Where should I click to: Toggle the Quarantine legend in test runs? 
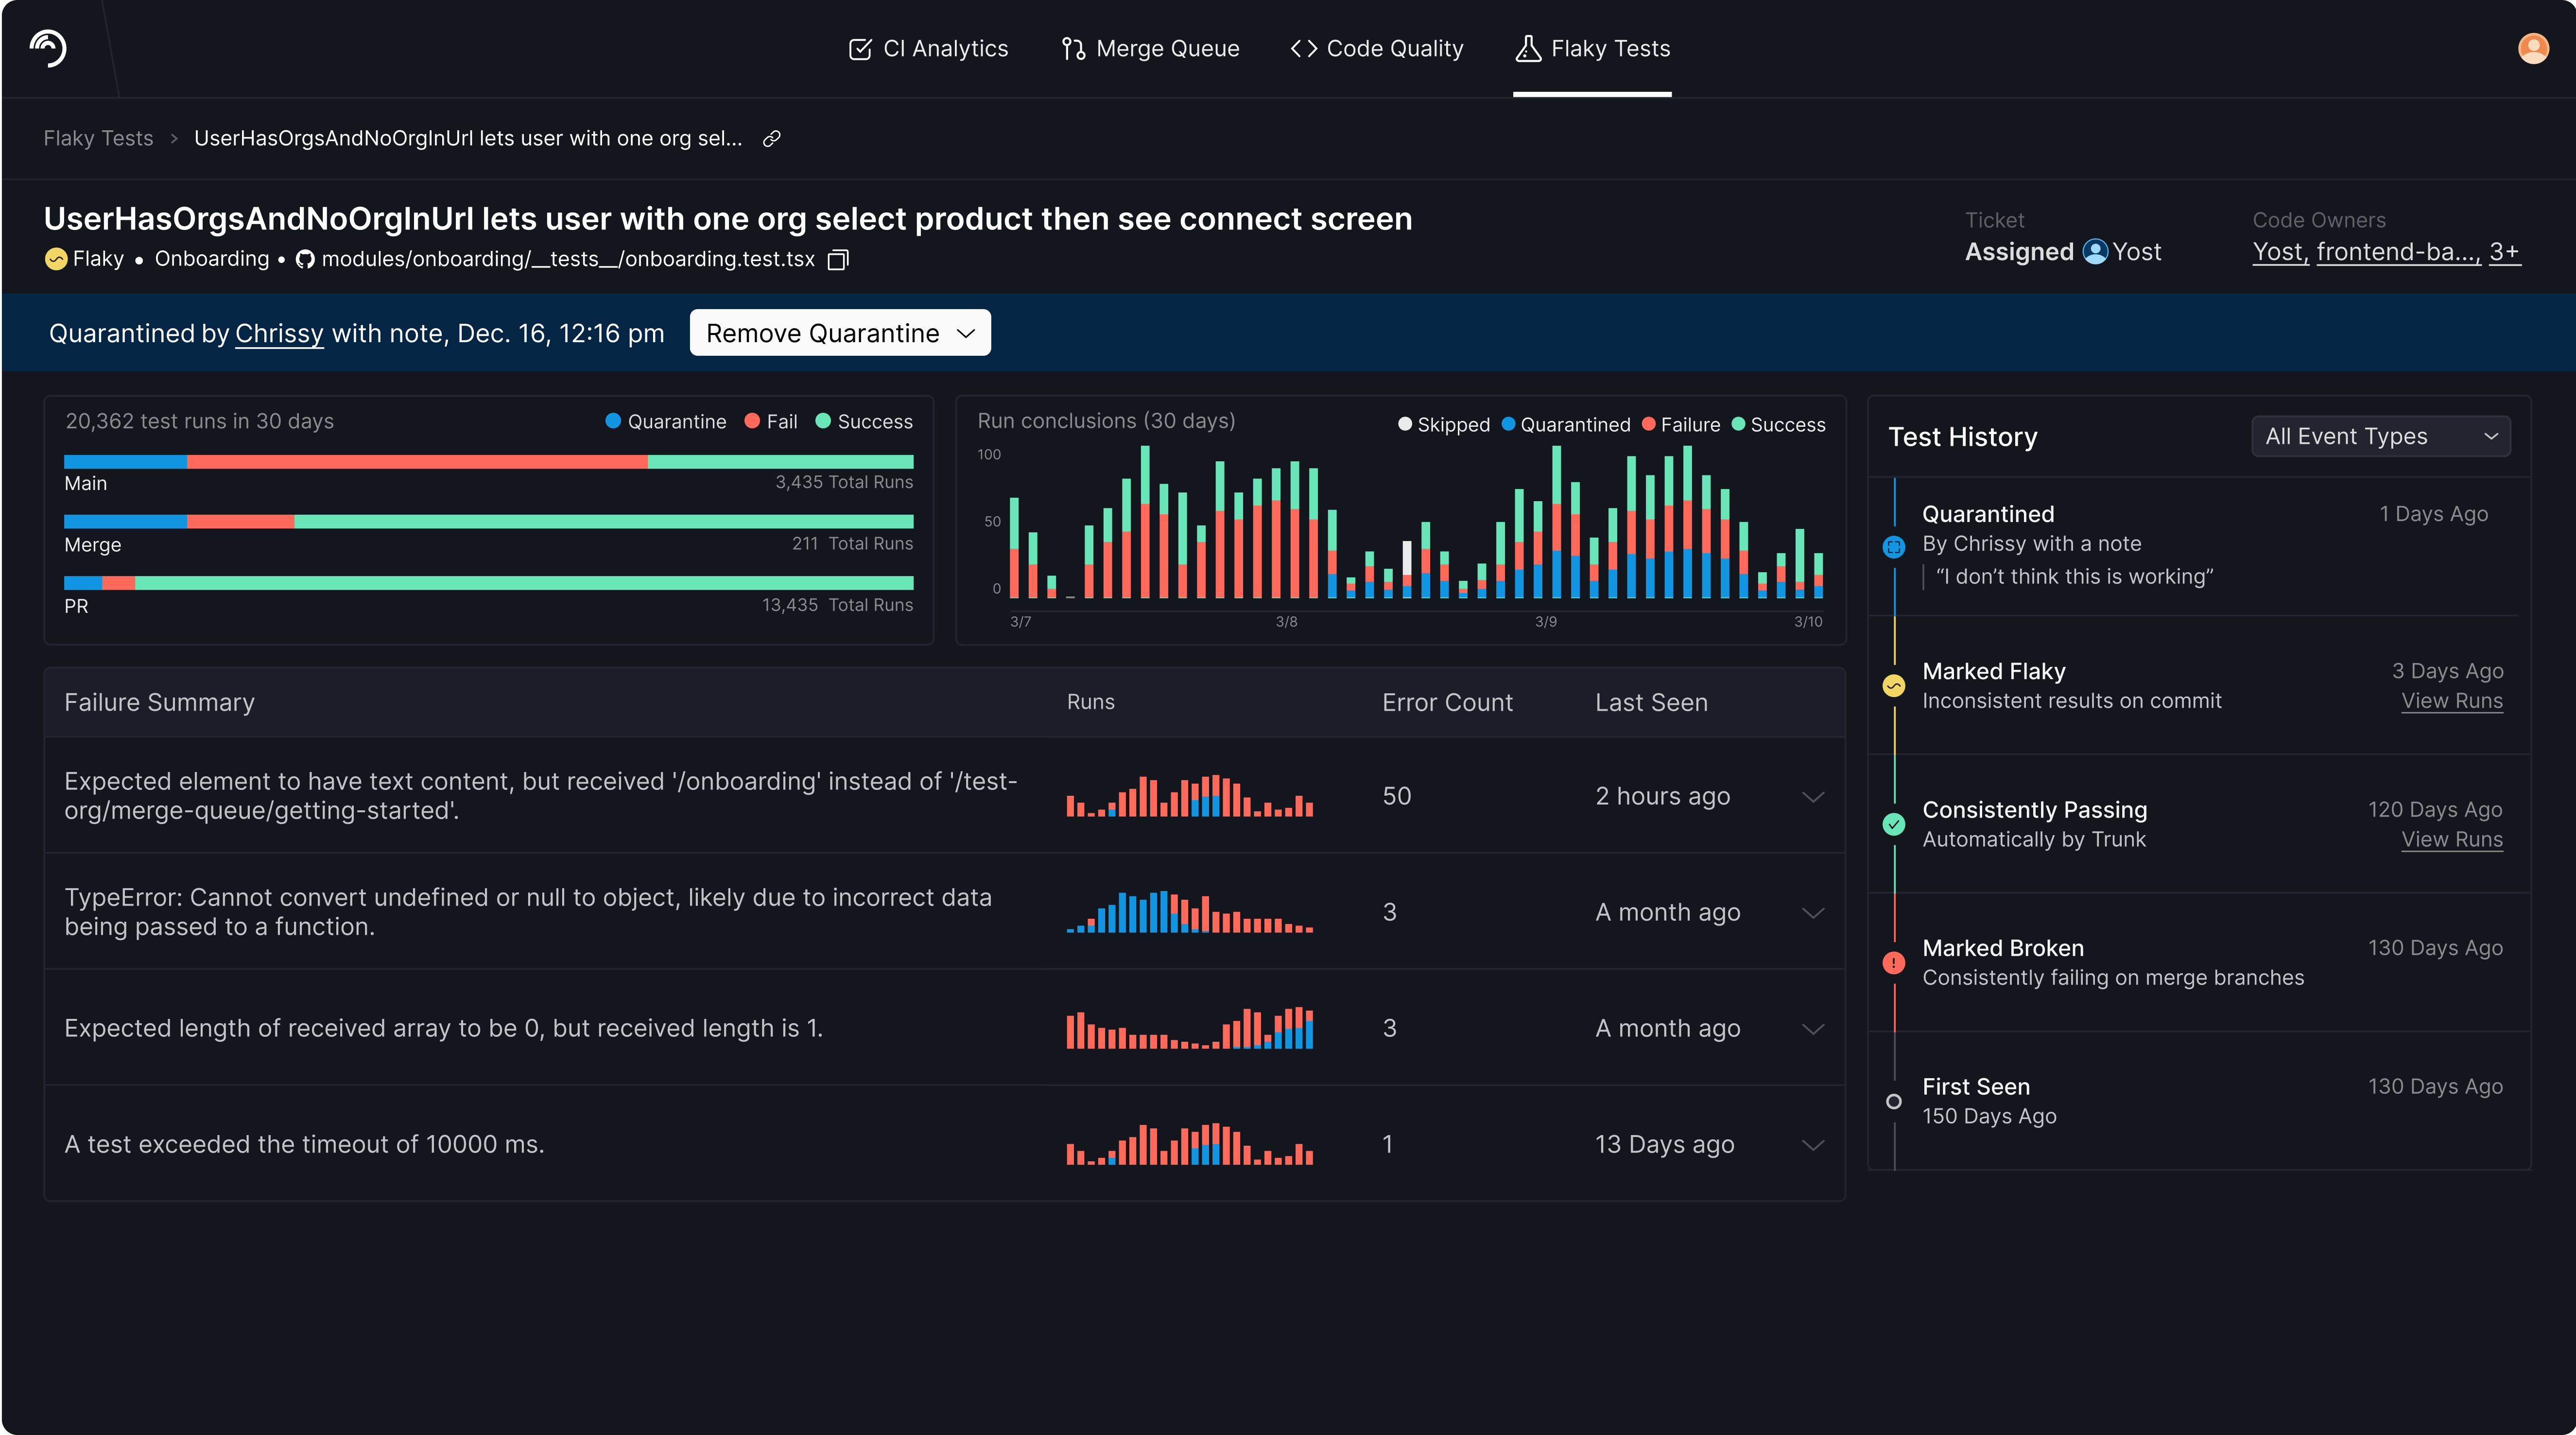tap(666, 422)
